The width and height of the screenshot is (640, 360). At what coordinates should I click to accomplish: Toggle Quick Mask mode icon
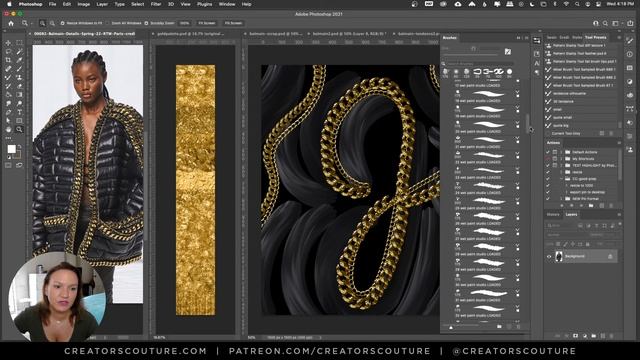click(x=8, y=165)
